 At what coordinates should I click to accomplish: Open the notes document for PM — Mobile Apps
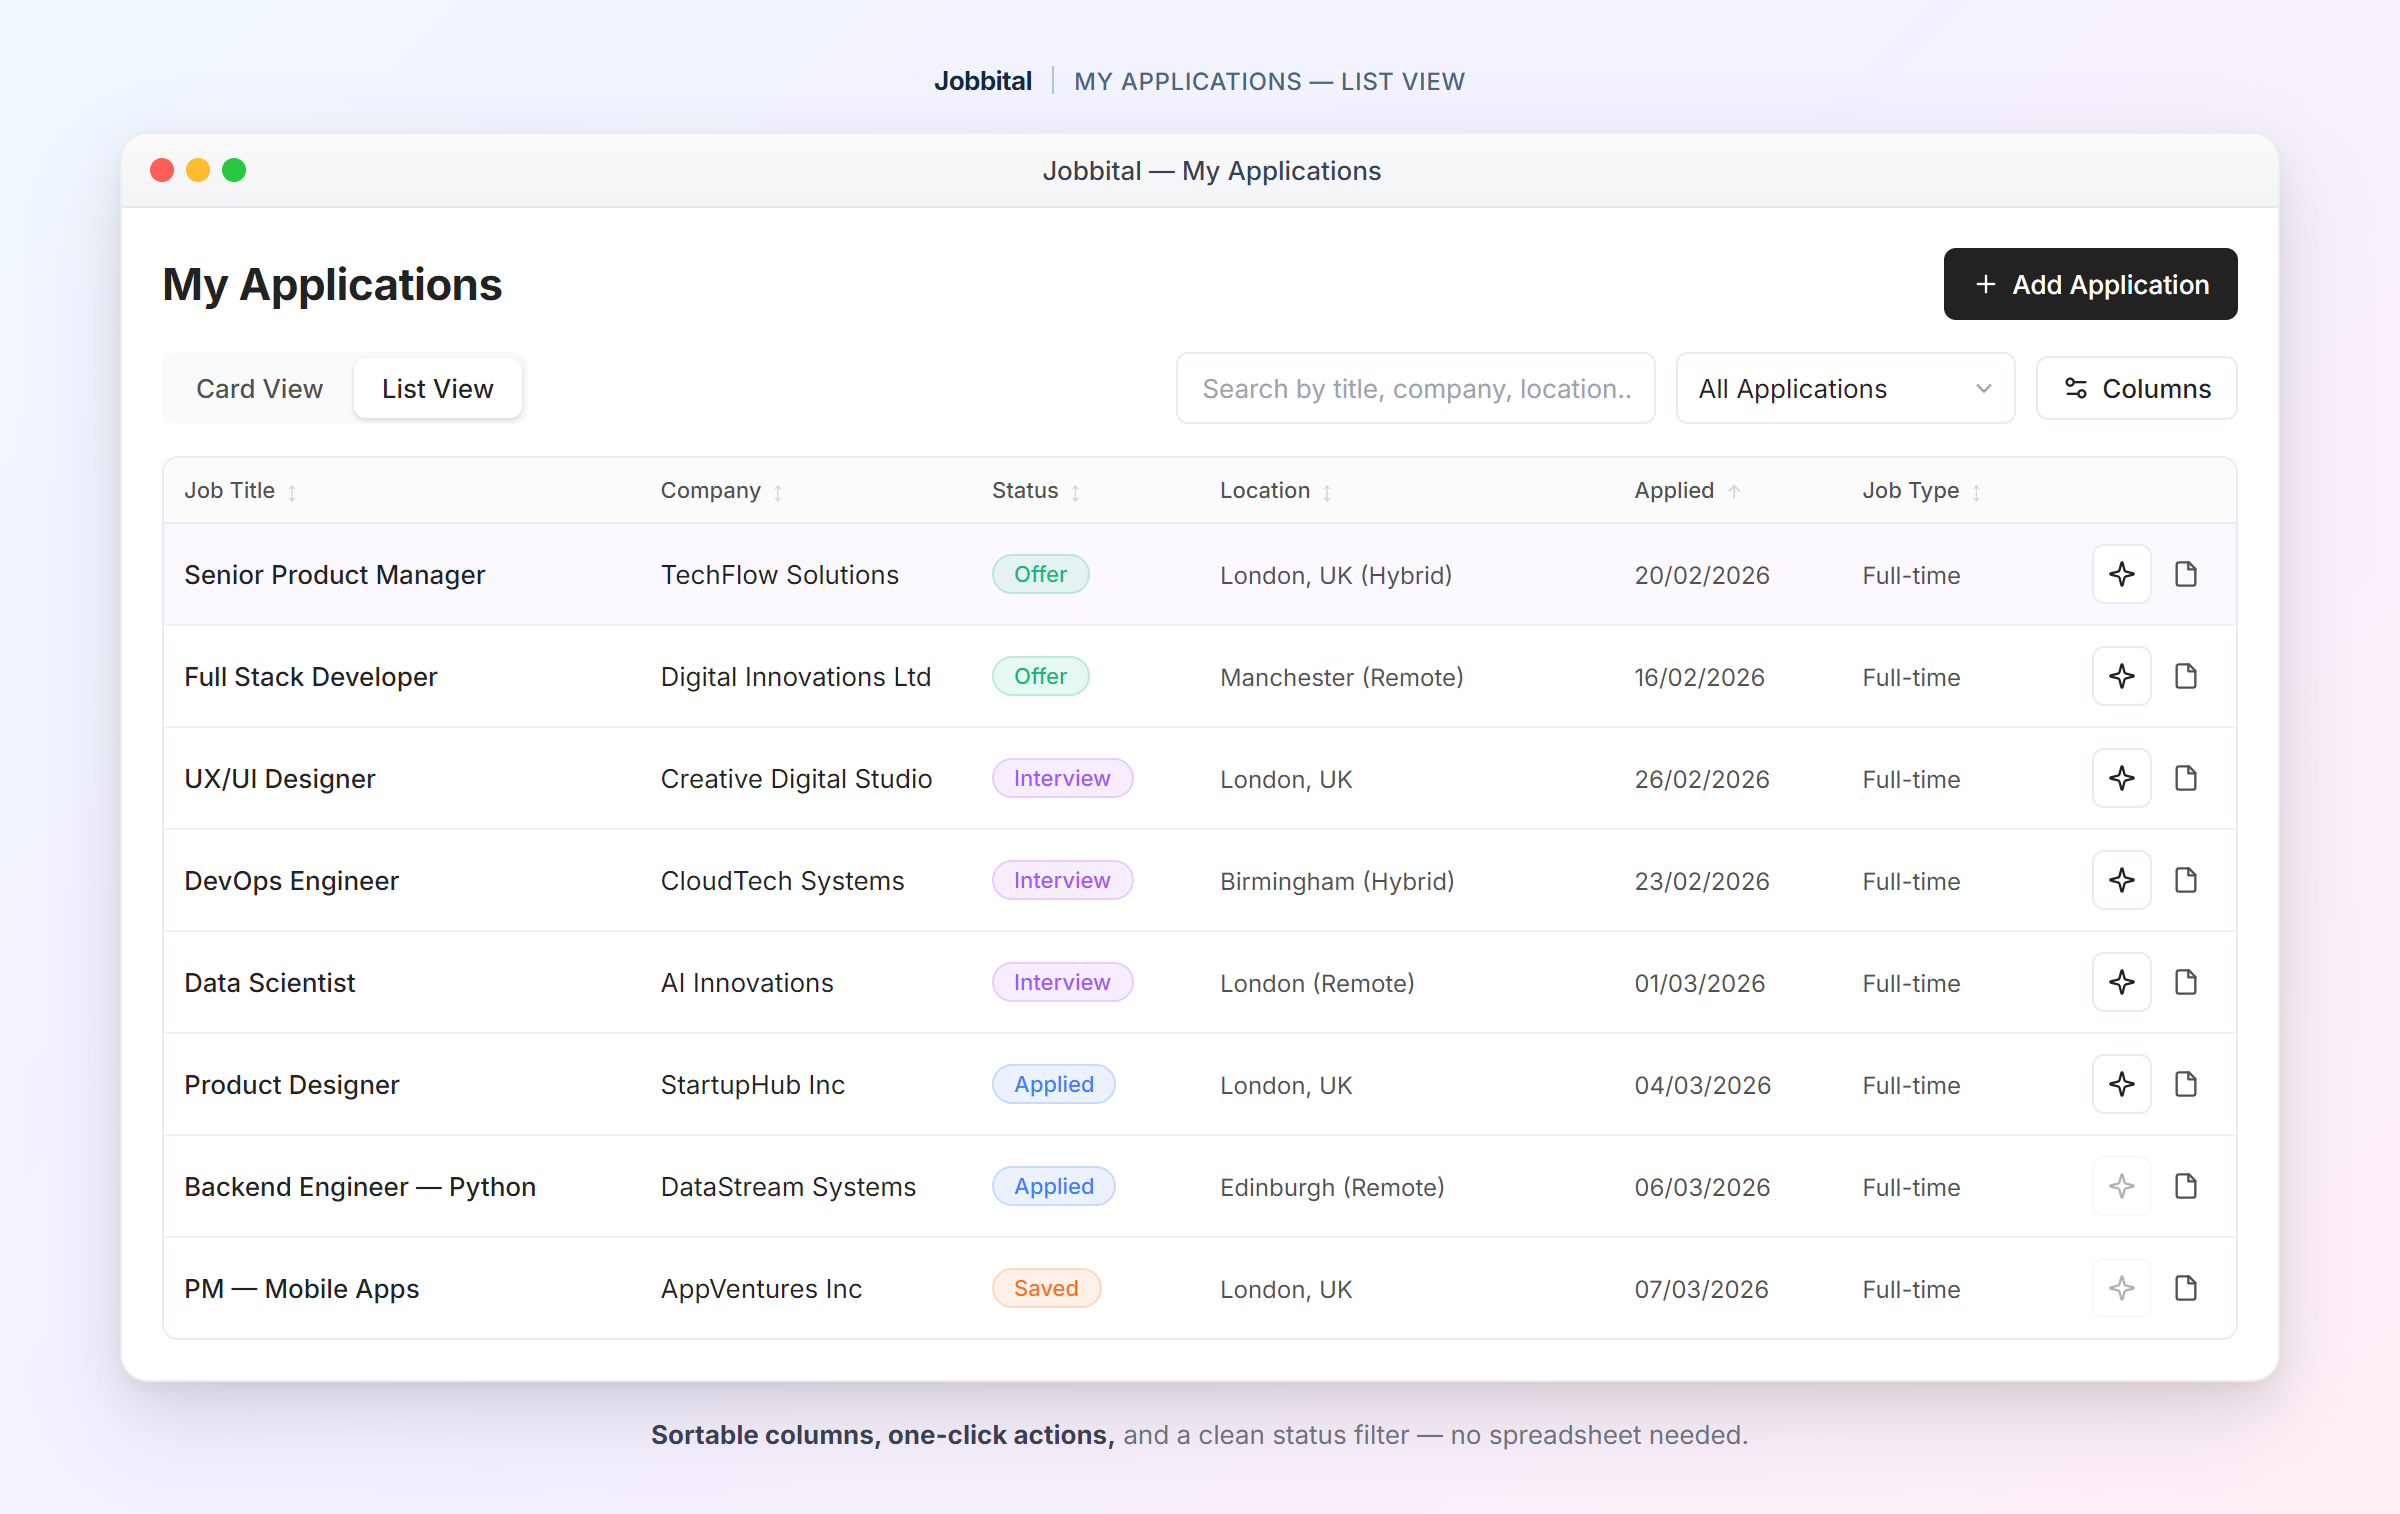tap(2185, 1288)
